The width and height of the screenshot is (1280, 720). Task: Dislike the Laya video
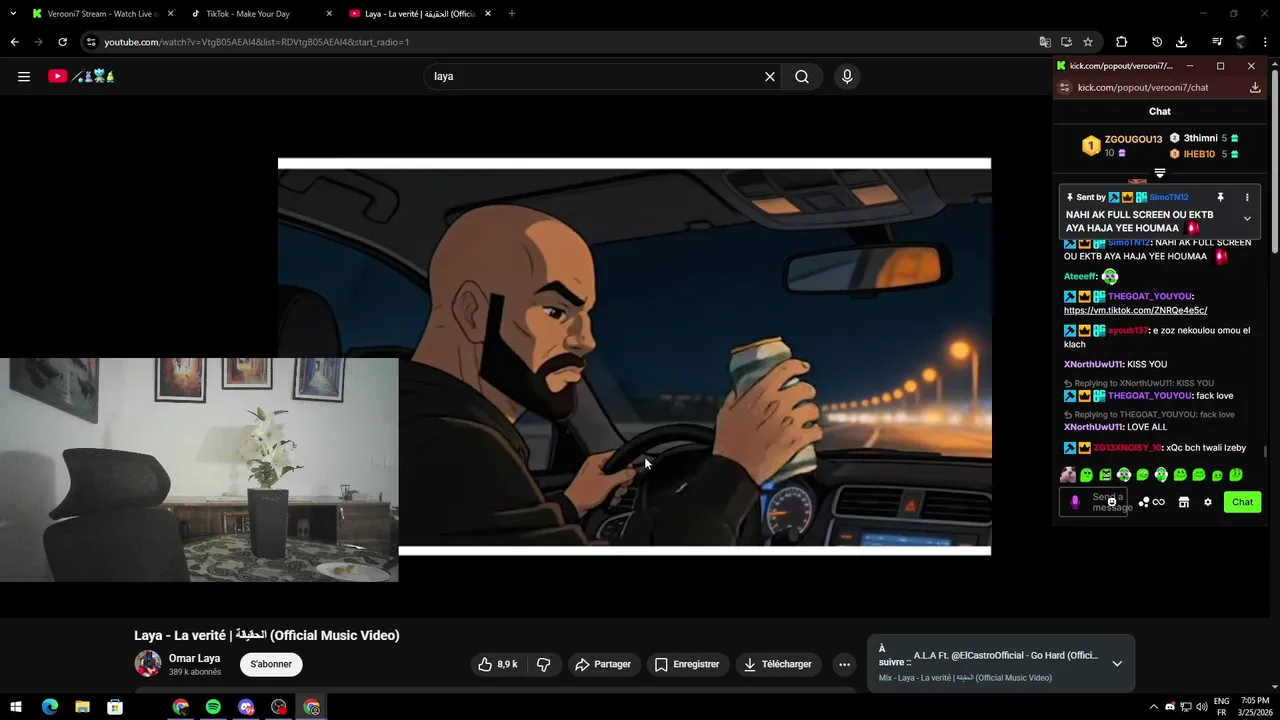(544, 664)
